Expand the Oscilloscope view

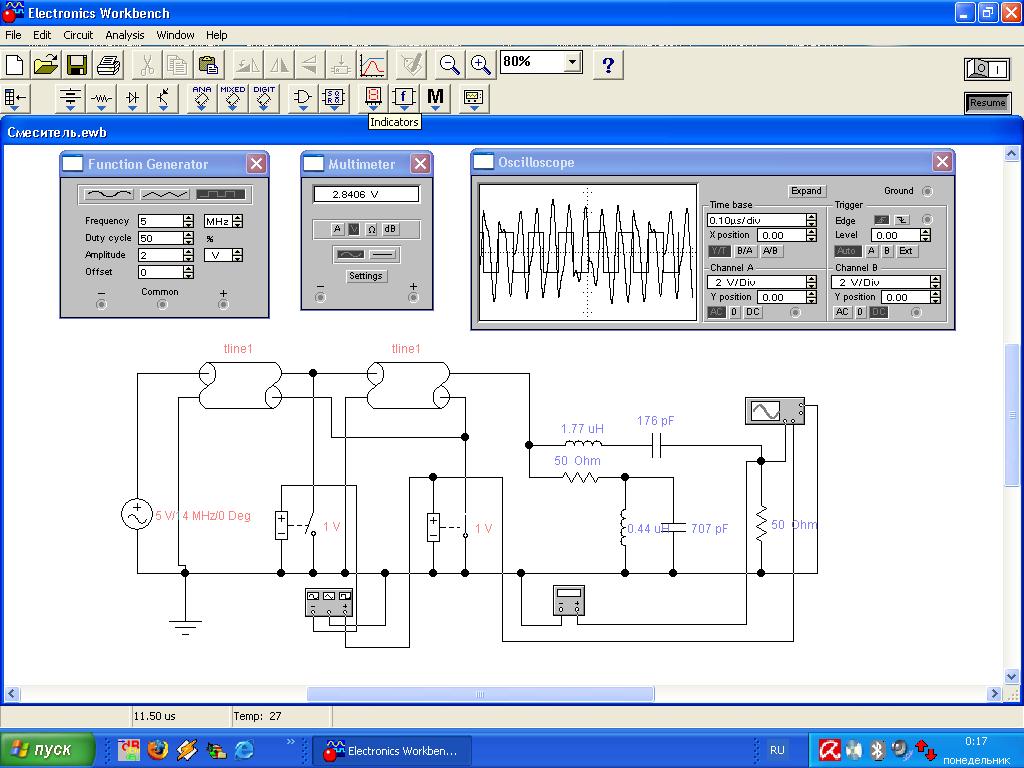[806, 191]
